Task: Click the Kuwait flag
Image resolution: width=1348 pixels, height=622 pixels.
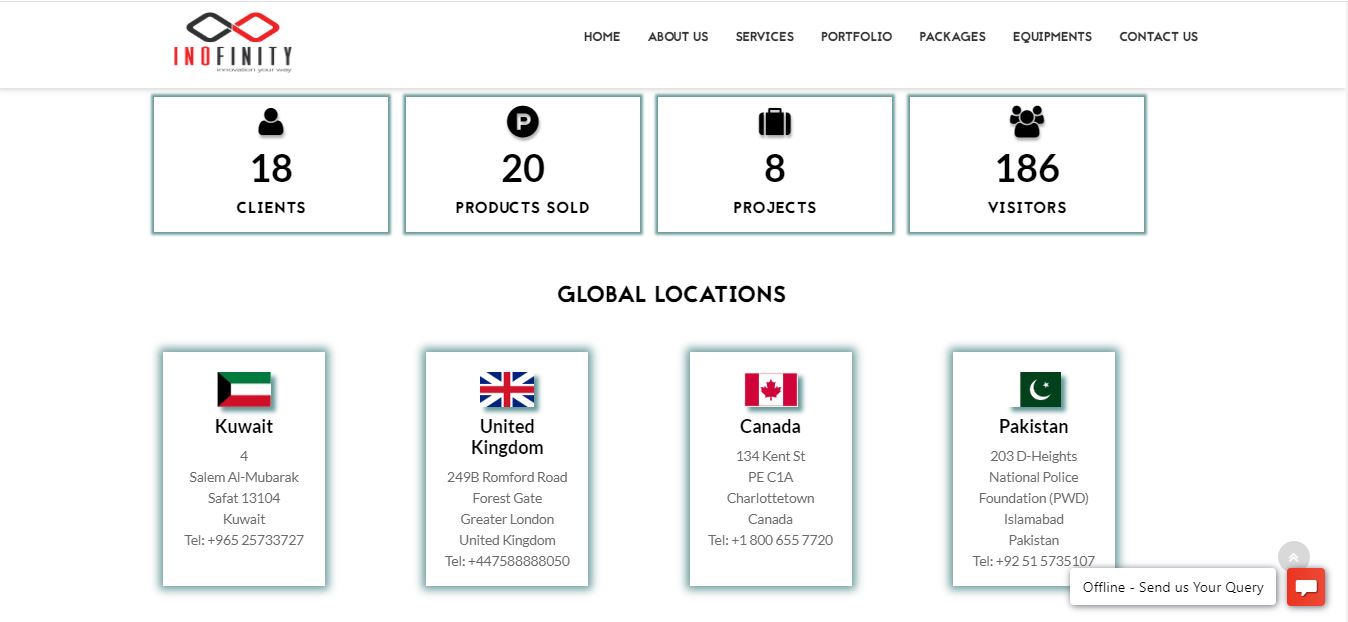Action: [x=244, y=389]
